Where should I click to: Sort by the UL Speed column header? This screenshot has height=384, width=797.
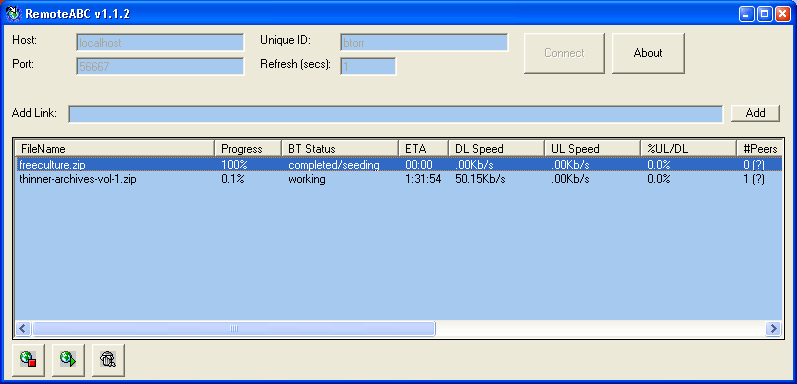(x=592, y=149)
